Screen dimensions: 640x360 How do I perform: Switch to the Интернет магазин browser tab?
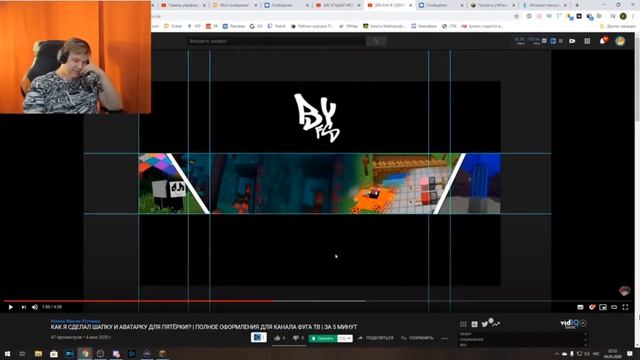[x=544, y=5]
